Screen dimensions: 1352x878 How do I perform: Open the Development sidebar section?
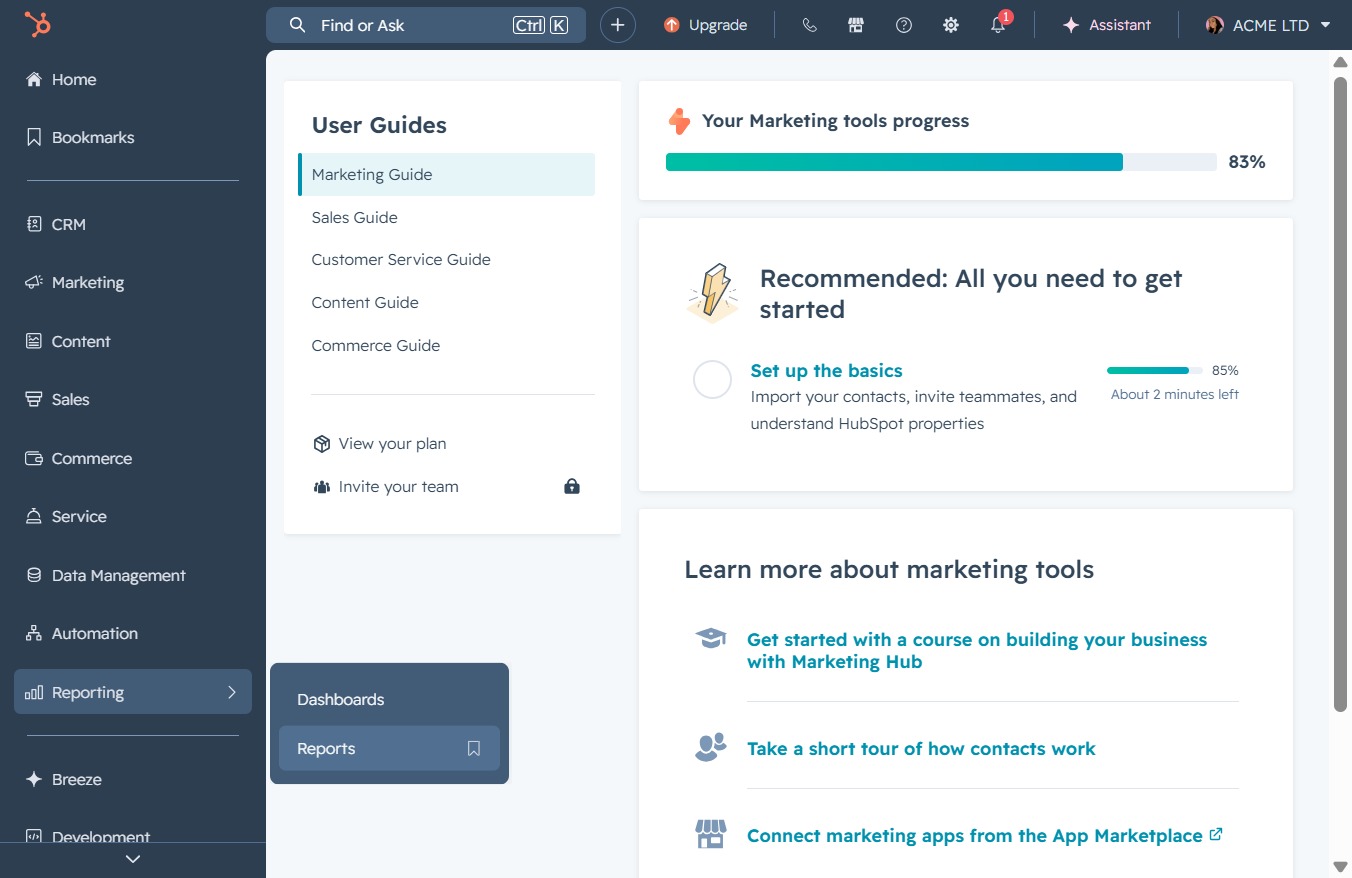(133, 836)
